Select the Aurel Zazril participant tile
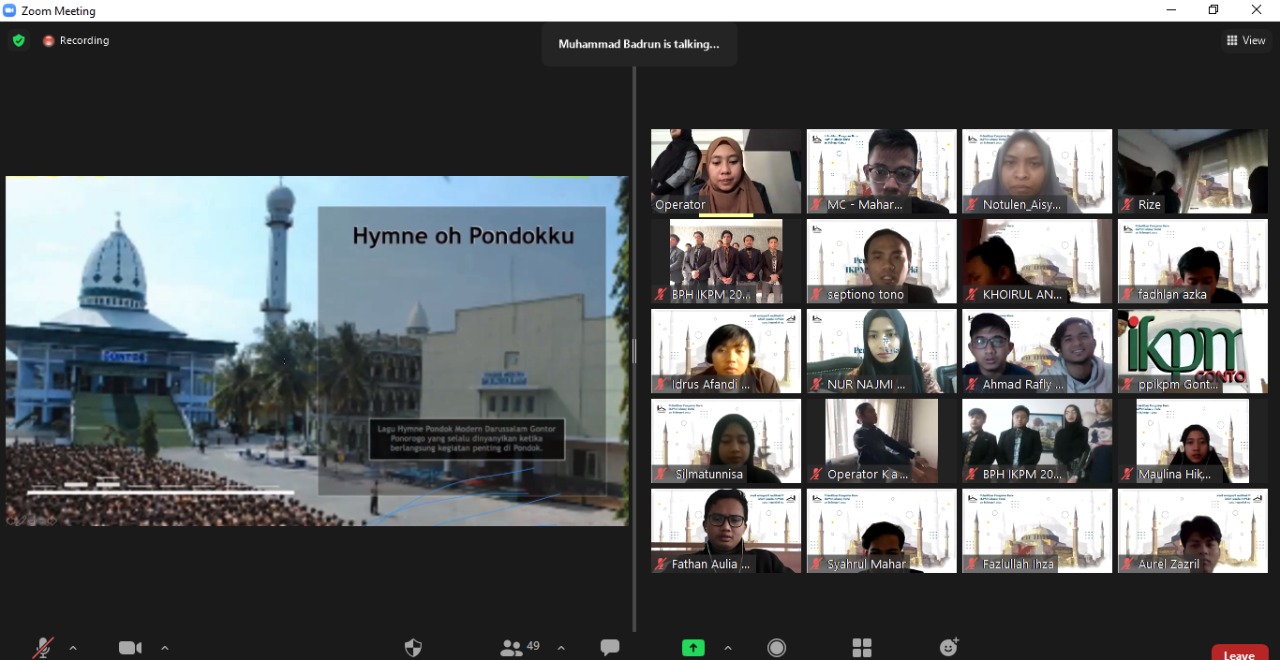 pos(1193,531)
